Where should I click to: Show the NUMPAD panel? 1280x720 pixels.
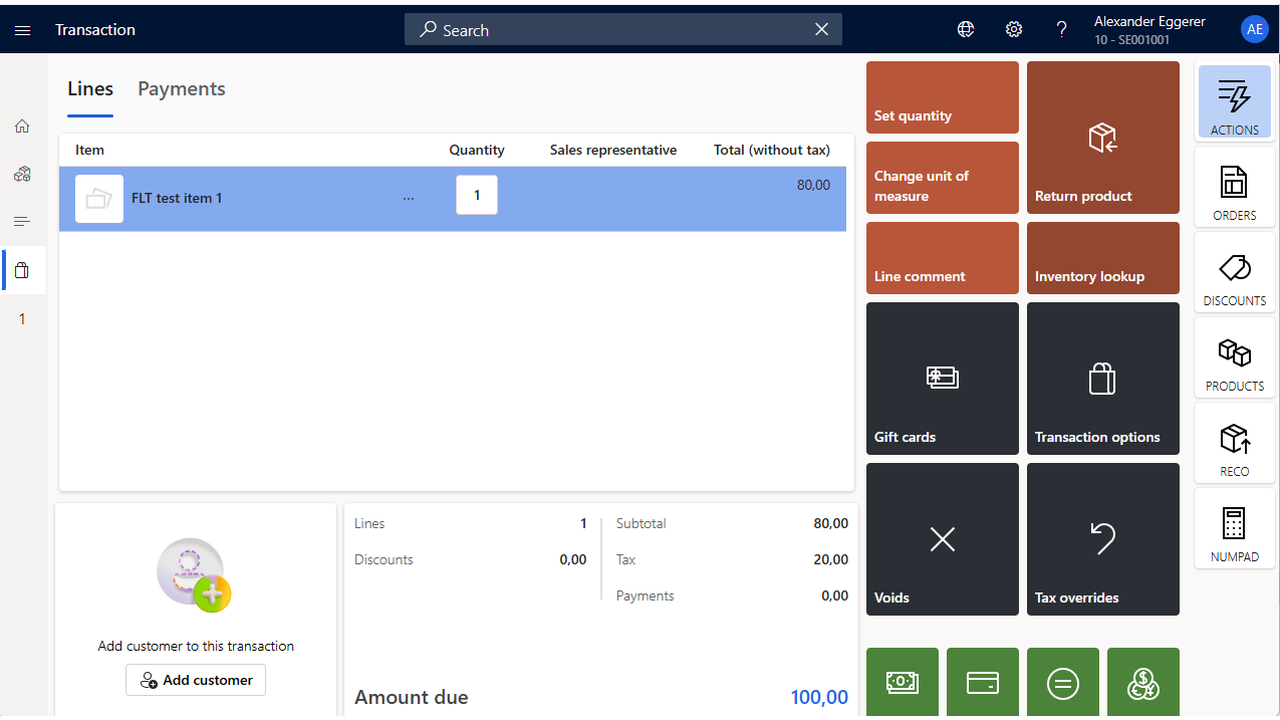click(x=1235, y=528)
